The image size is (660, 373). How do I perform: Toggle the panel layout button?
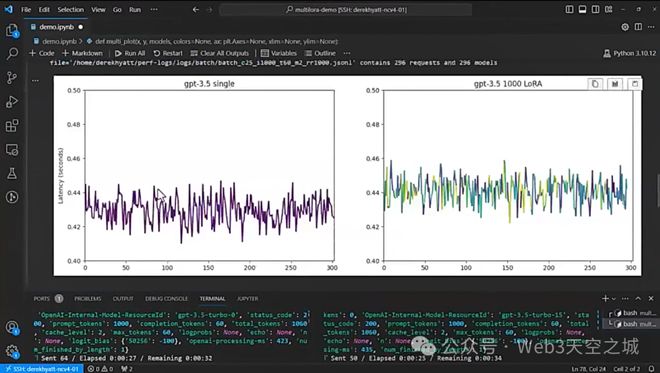pyautogui.click(x=583, y=9)
